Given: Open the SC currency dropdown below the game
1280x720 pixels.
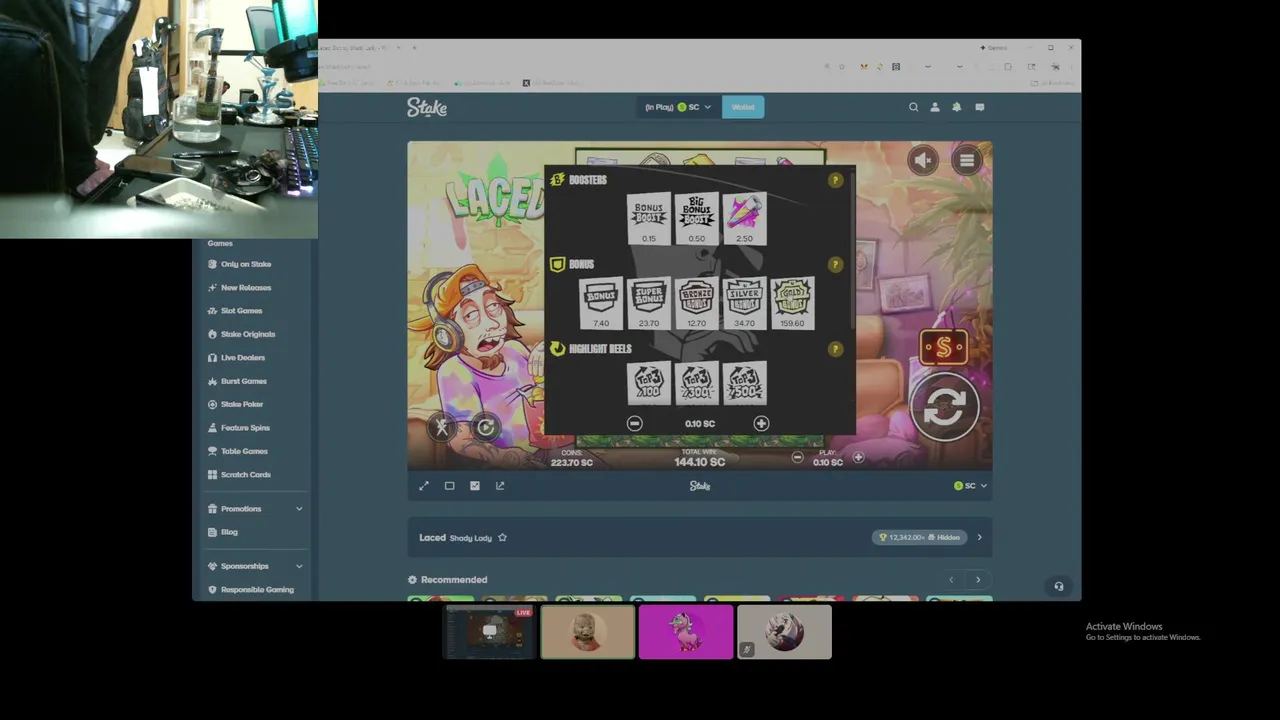Looking at the screenshot, I should click(970, 486).
